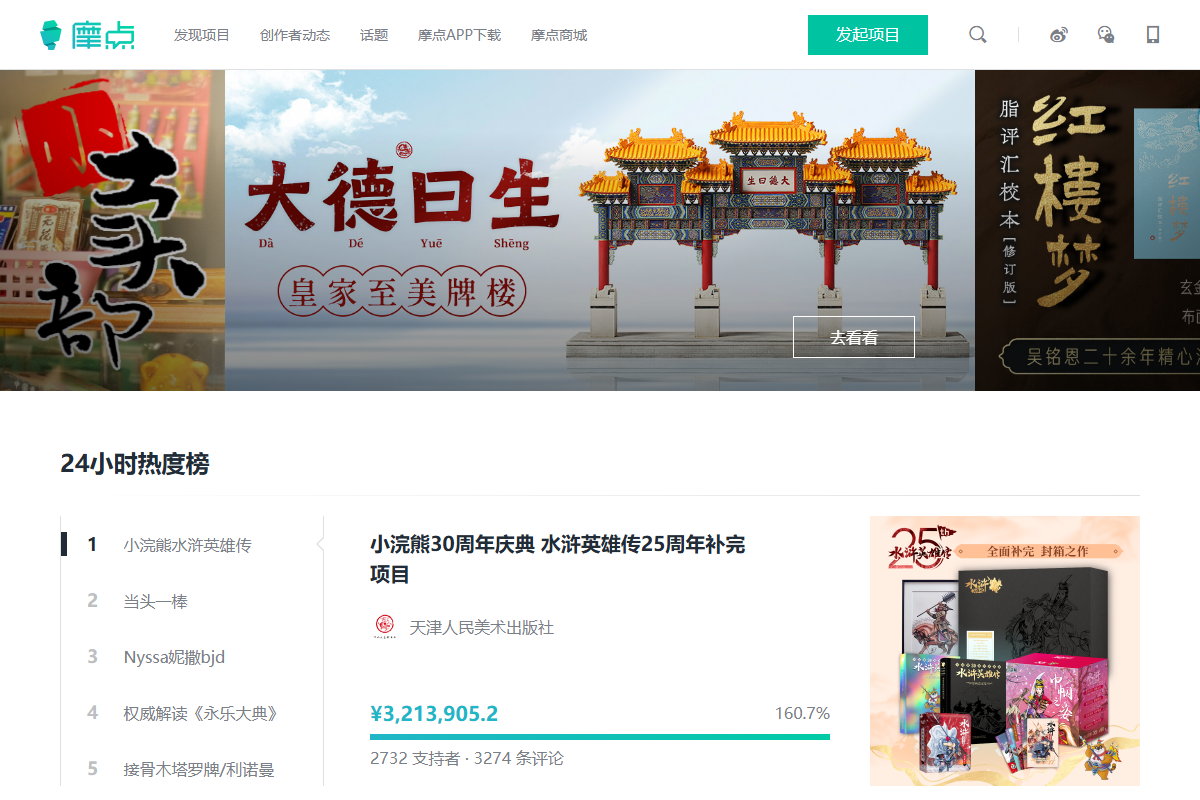This screenshot has width=1200, height=800.
Task: Open the WeChat icon in the header
Action: pyautogui.click(x=1105, y=34)
